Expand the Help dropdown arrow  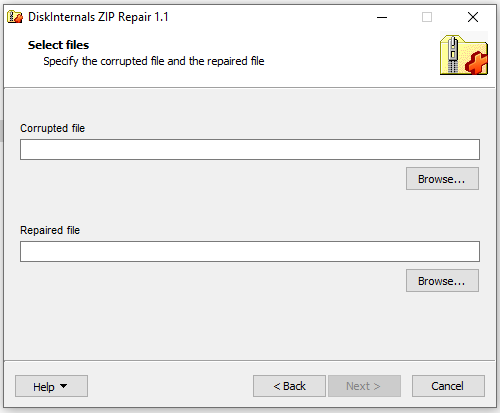63,386
